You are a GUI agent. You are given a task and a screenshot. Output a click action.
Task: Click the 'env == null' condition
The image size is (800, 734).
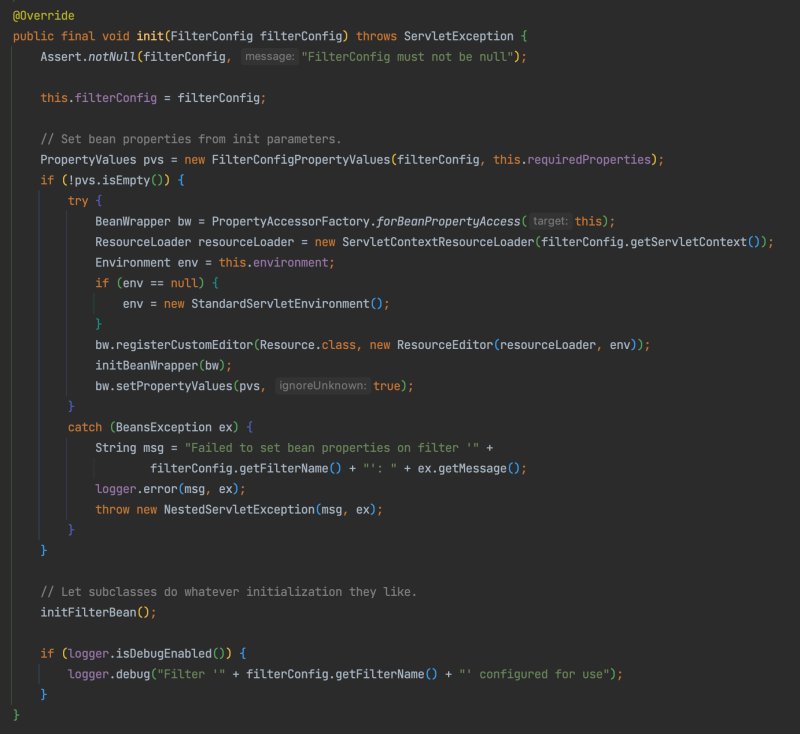tap(160, 283)
